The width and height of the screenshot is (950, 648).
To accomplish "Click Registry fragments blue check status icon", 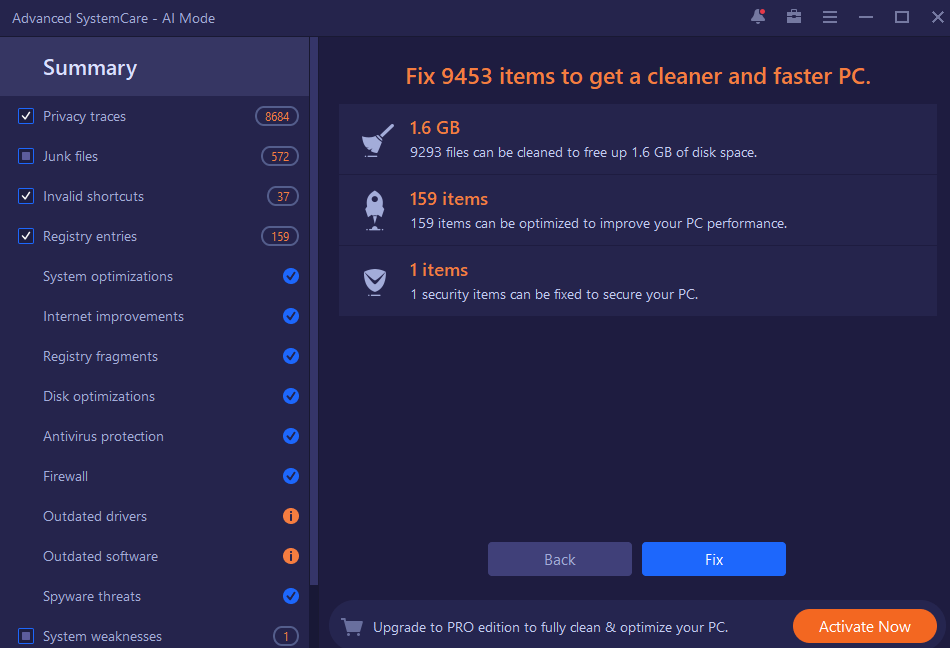I will 291,356.
